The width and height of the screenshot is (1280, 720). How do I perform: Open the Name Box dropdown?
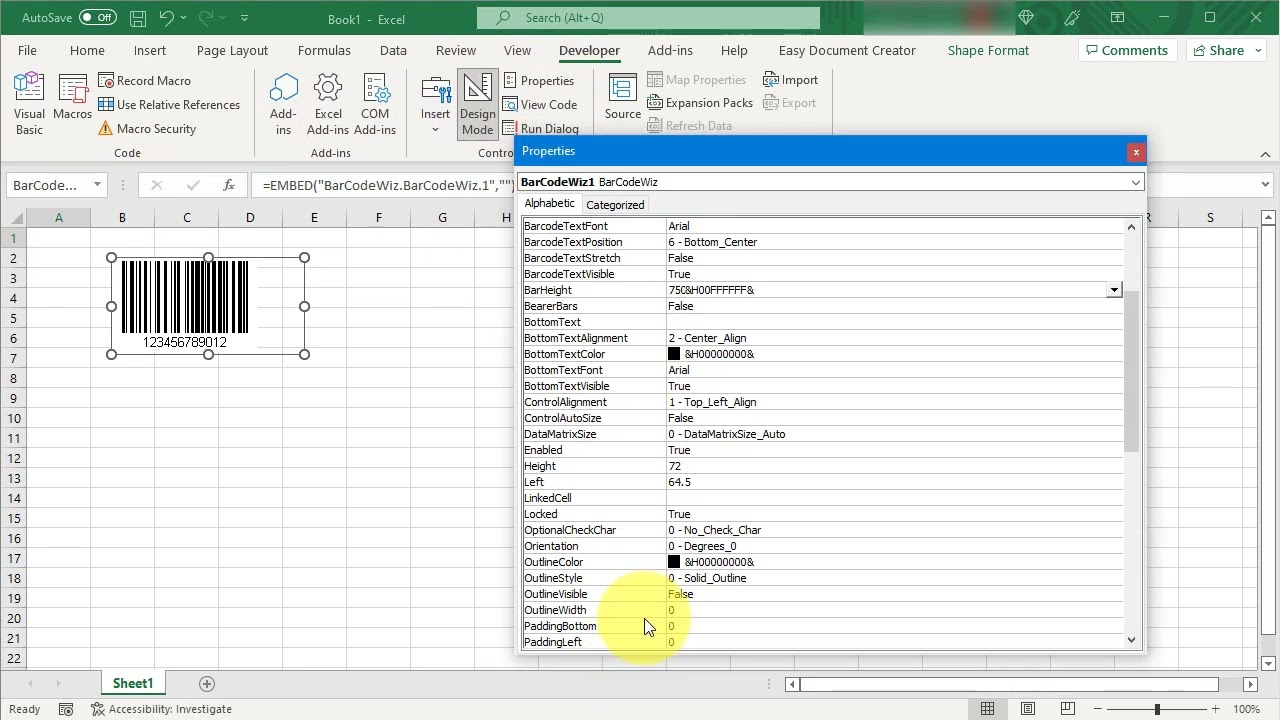(x=97, y=185)
